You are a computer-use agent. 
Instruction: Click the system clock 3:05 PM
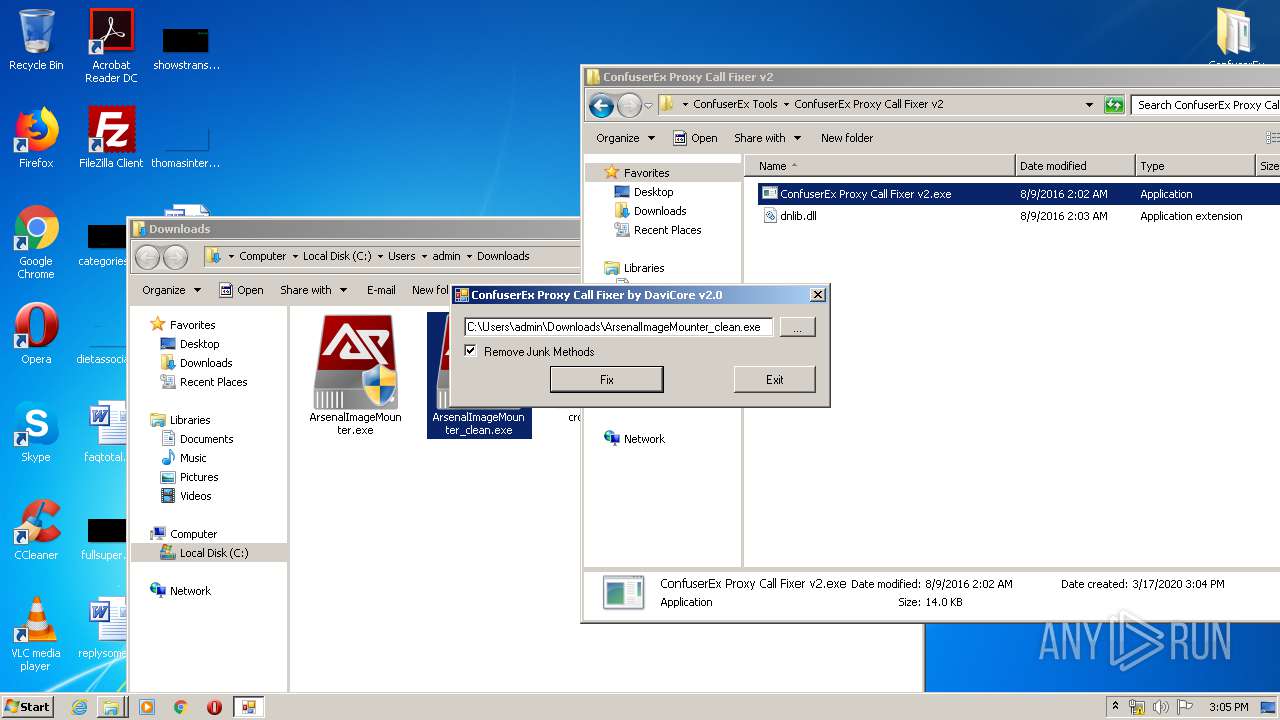1228,707
